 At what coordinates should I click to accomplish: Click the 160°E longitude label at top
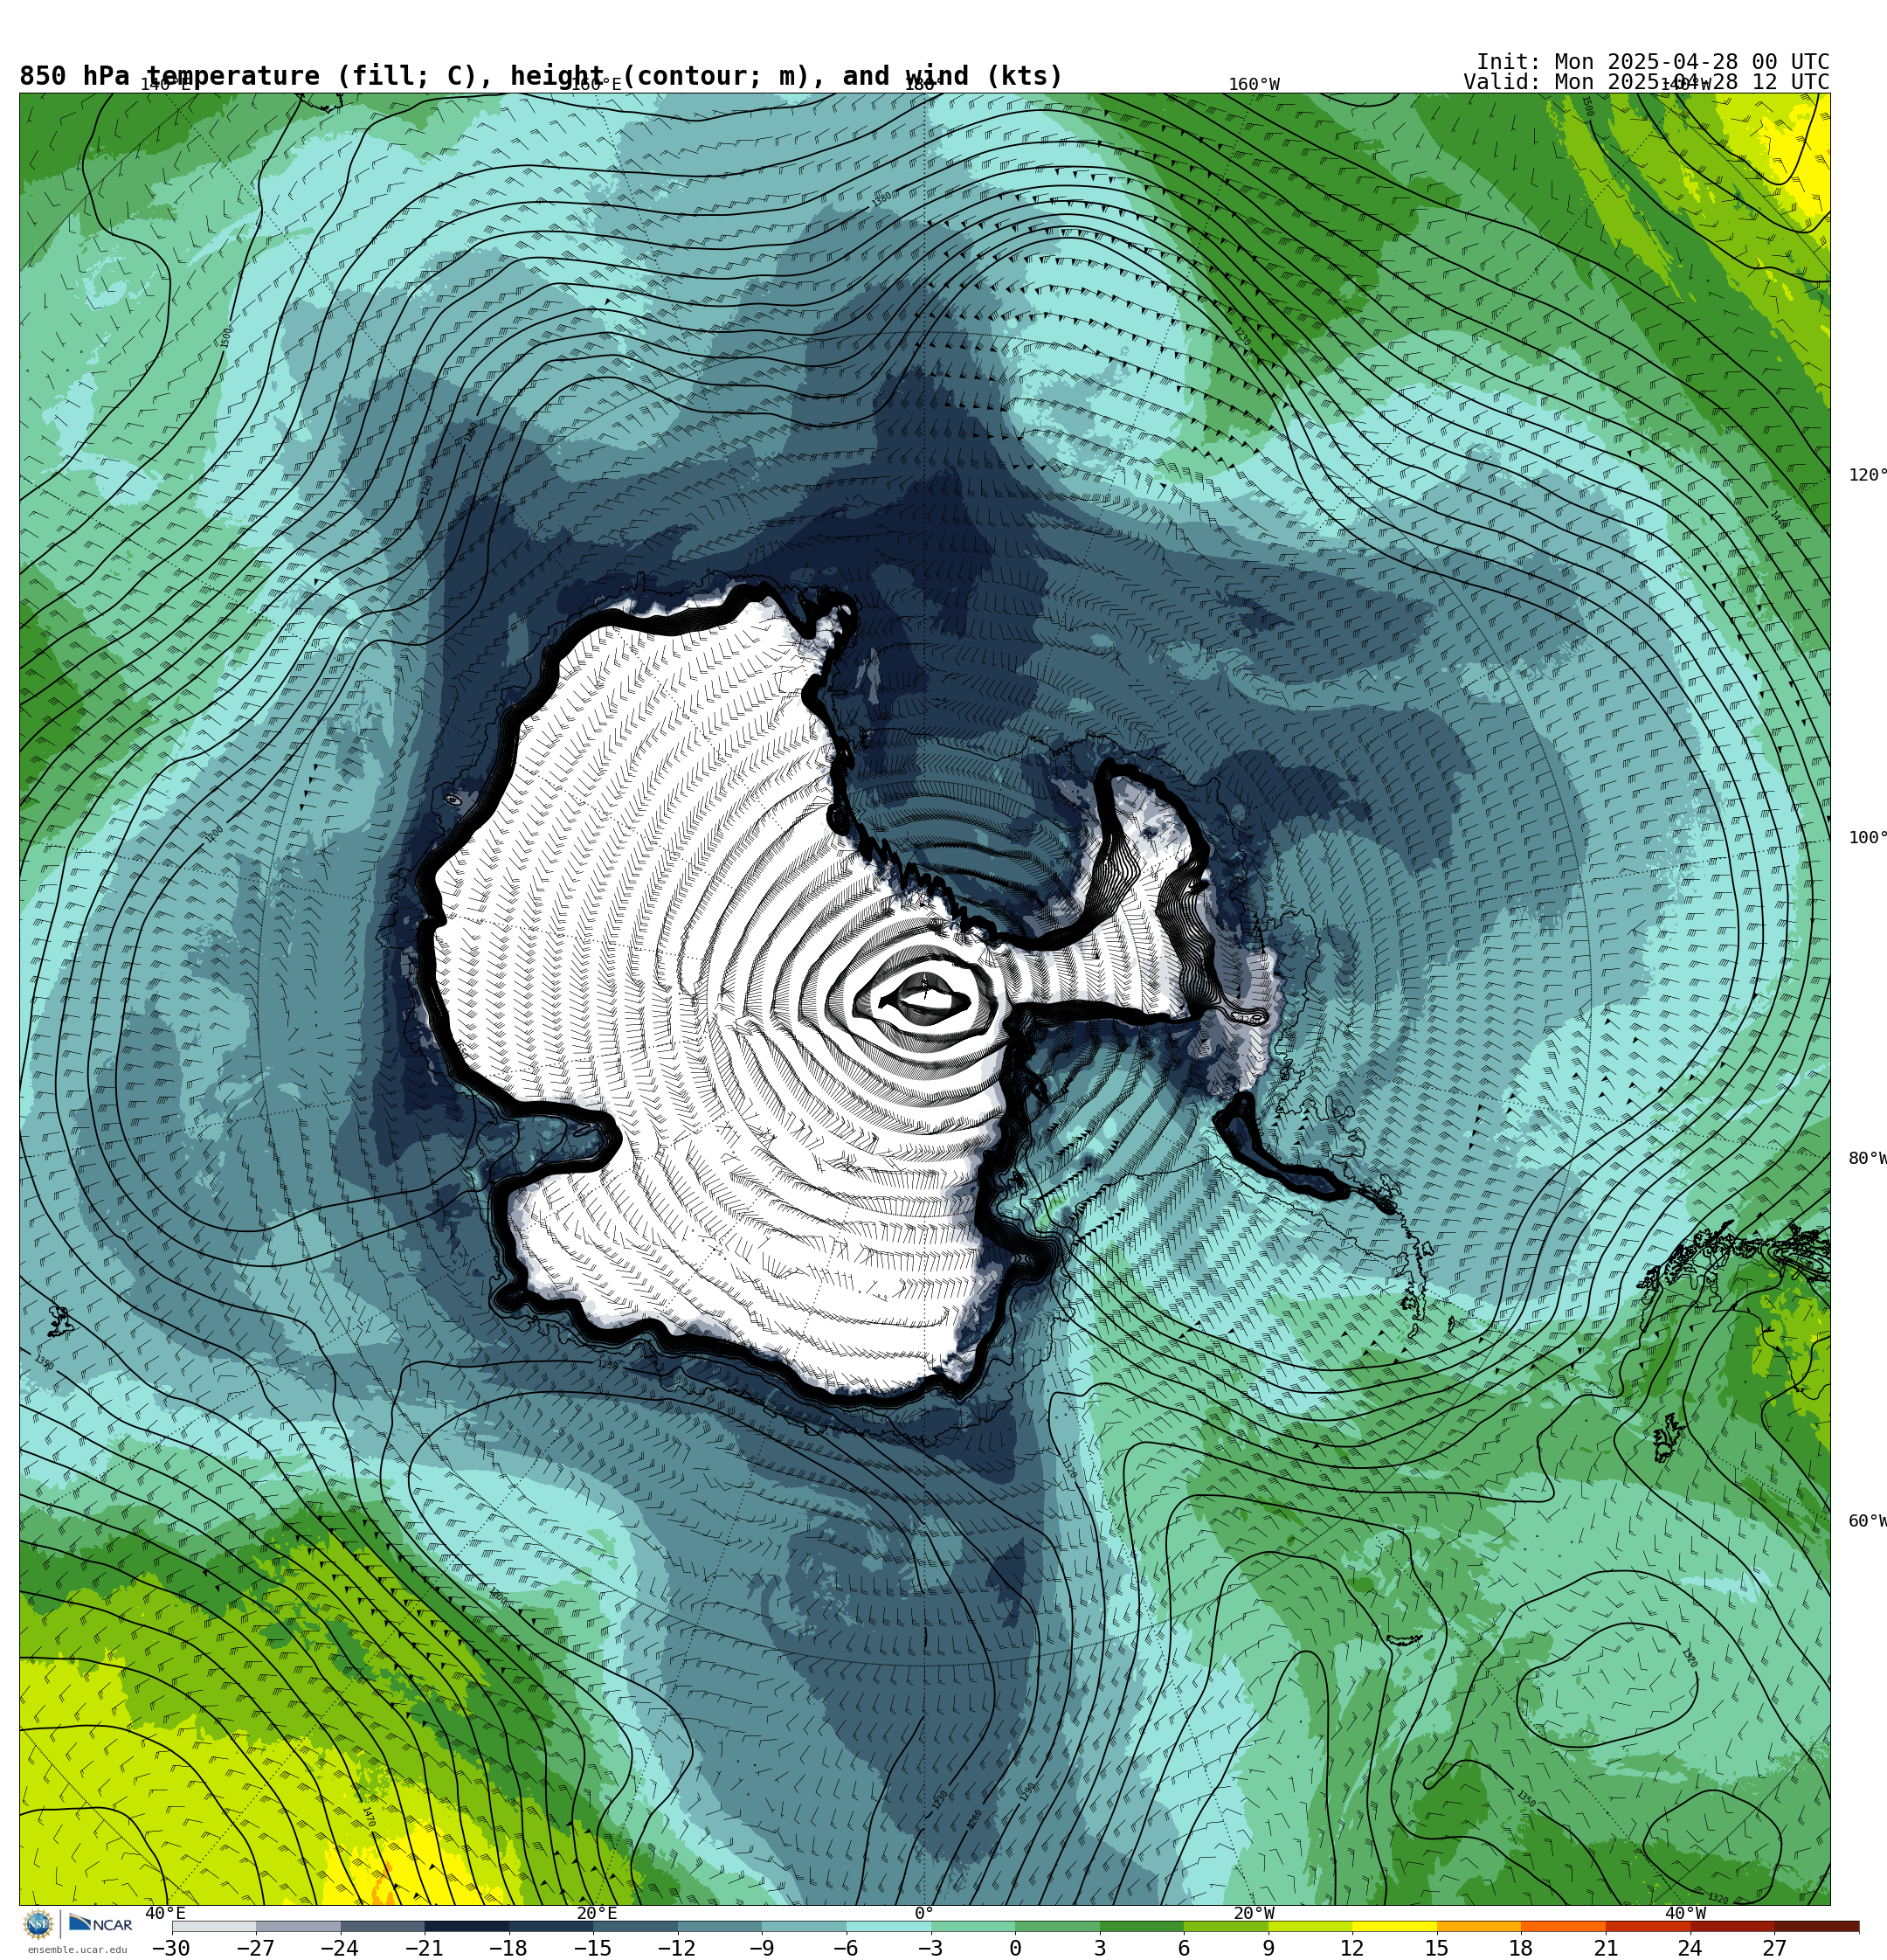[x=596, y=84]
